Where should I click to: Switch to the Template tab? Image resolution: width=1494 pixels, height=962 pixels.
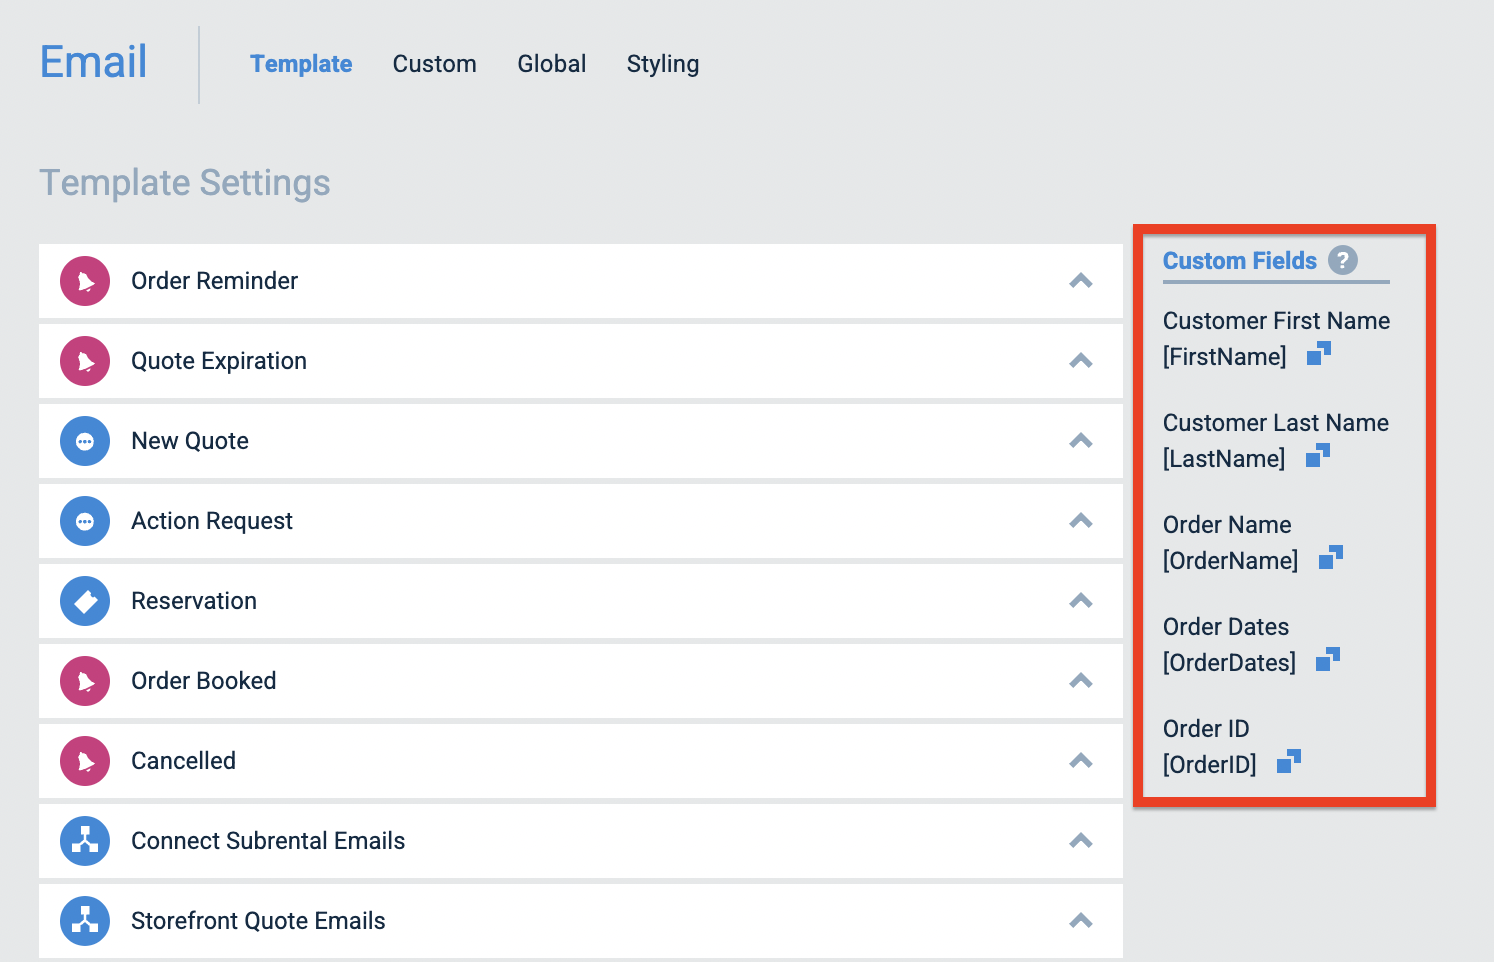pyautogui.click(x=301, y=64)
